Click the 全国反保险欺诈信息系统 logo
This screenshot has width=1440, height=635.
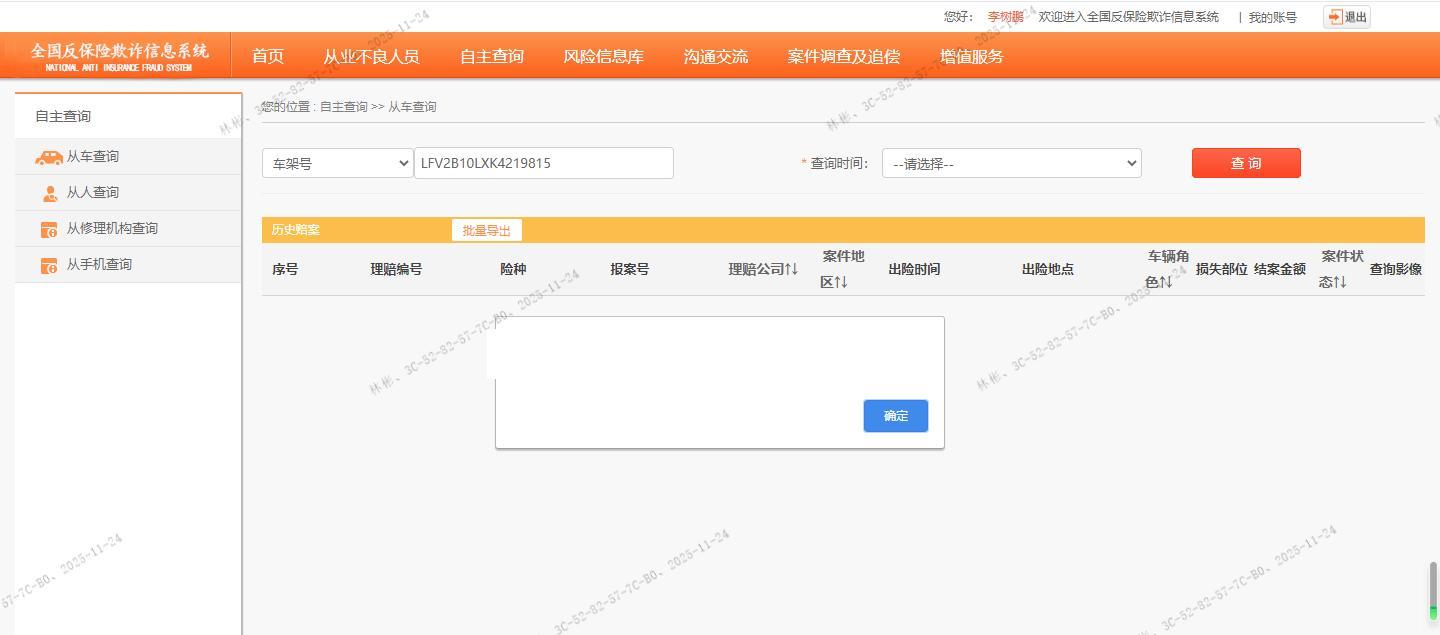click(119, 56)
